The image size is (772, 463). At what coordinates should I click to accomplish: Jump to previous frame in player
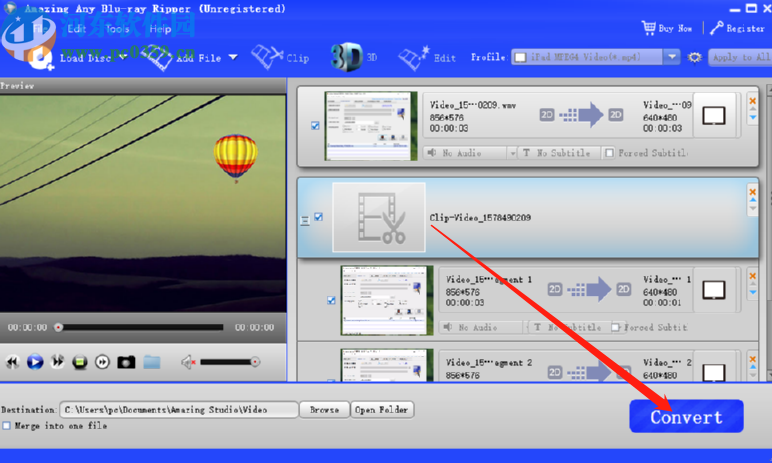(x=12, y=363)
